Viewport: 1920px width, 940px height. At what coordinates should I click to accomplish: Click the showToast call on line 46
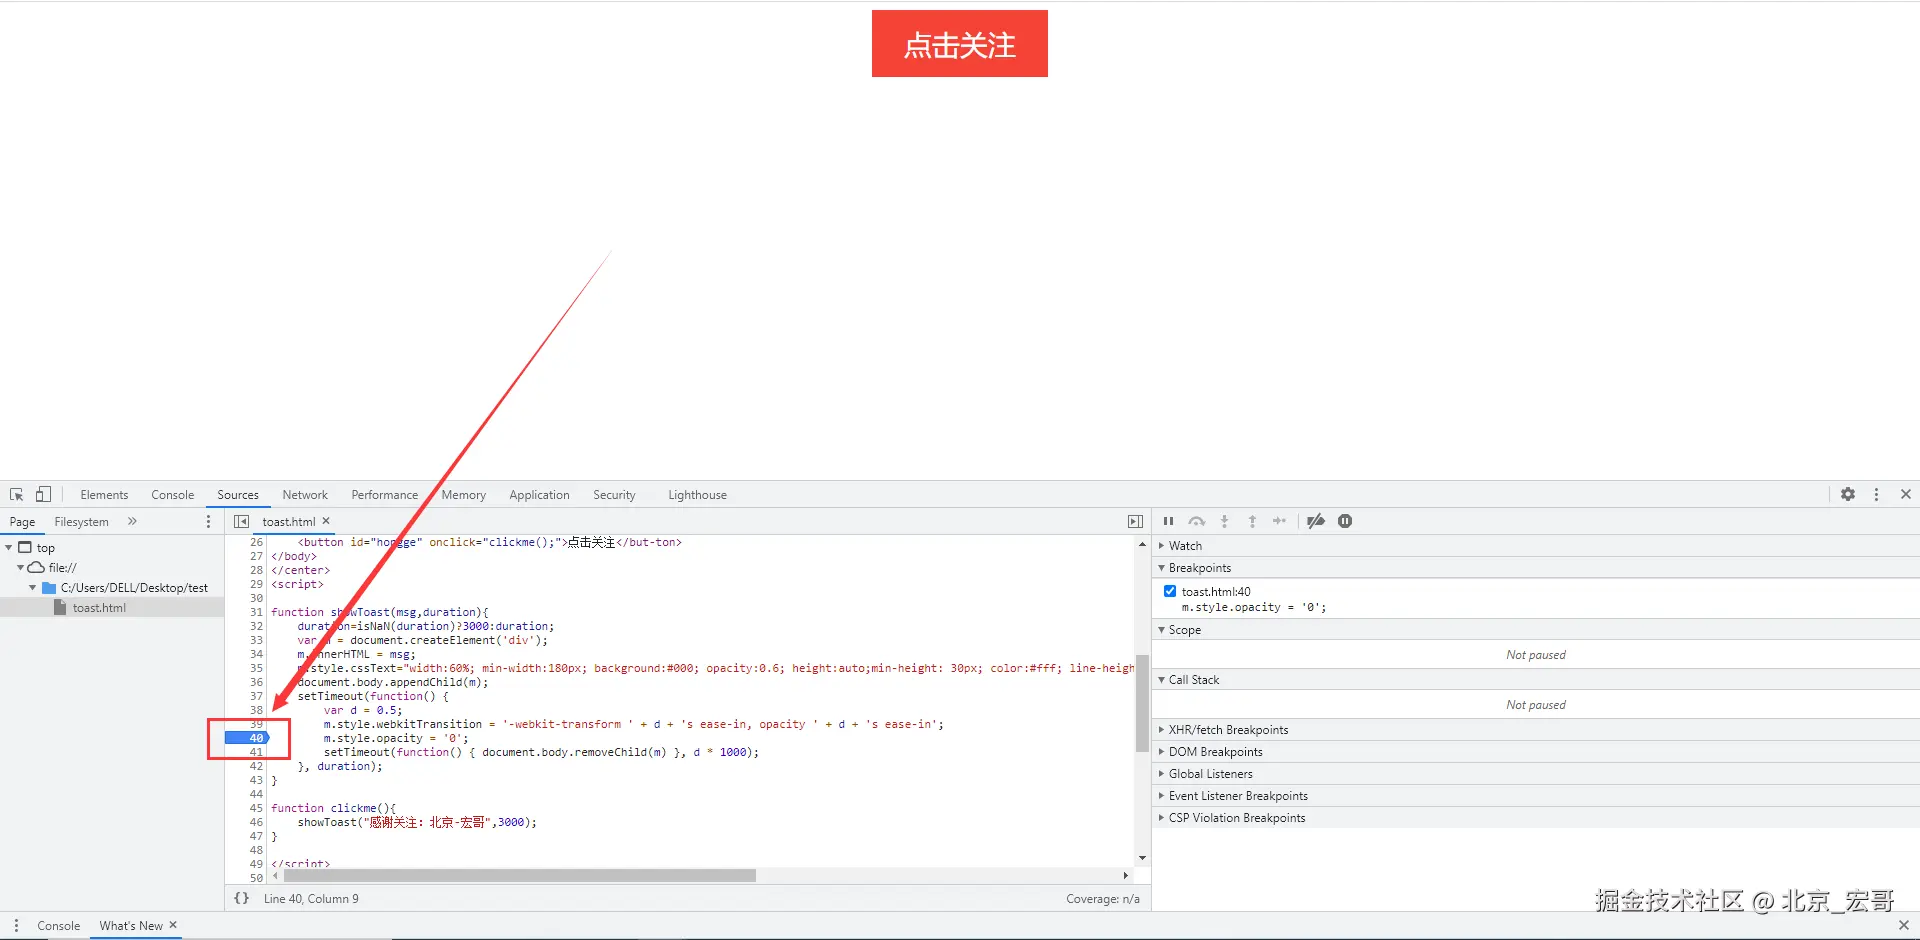tap(417, 822)
